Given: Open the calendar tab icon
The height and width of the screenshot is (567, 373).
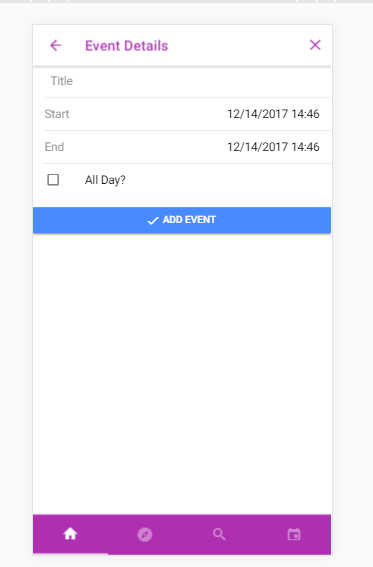Looking at the screenshot, I should point(294,534).
